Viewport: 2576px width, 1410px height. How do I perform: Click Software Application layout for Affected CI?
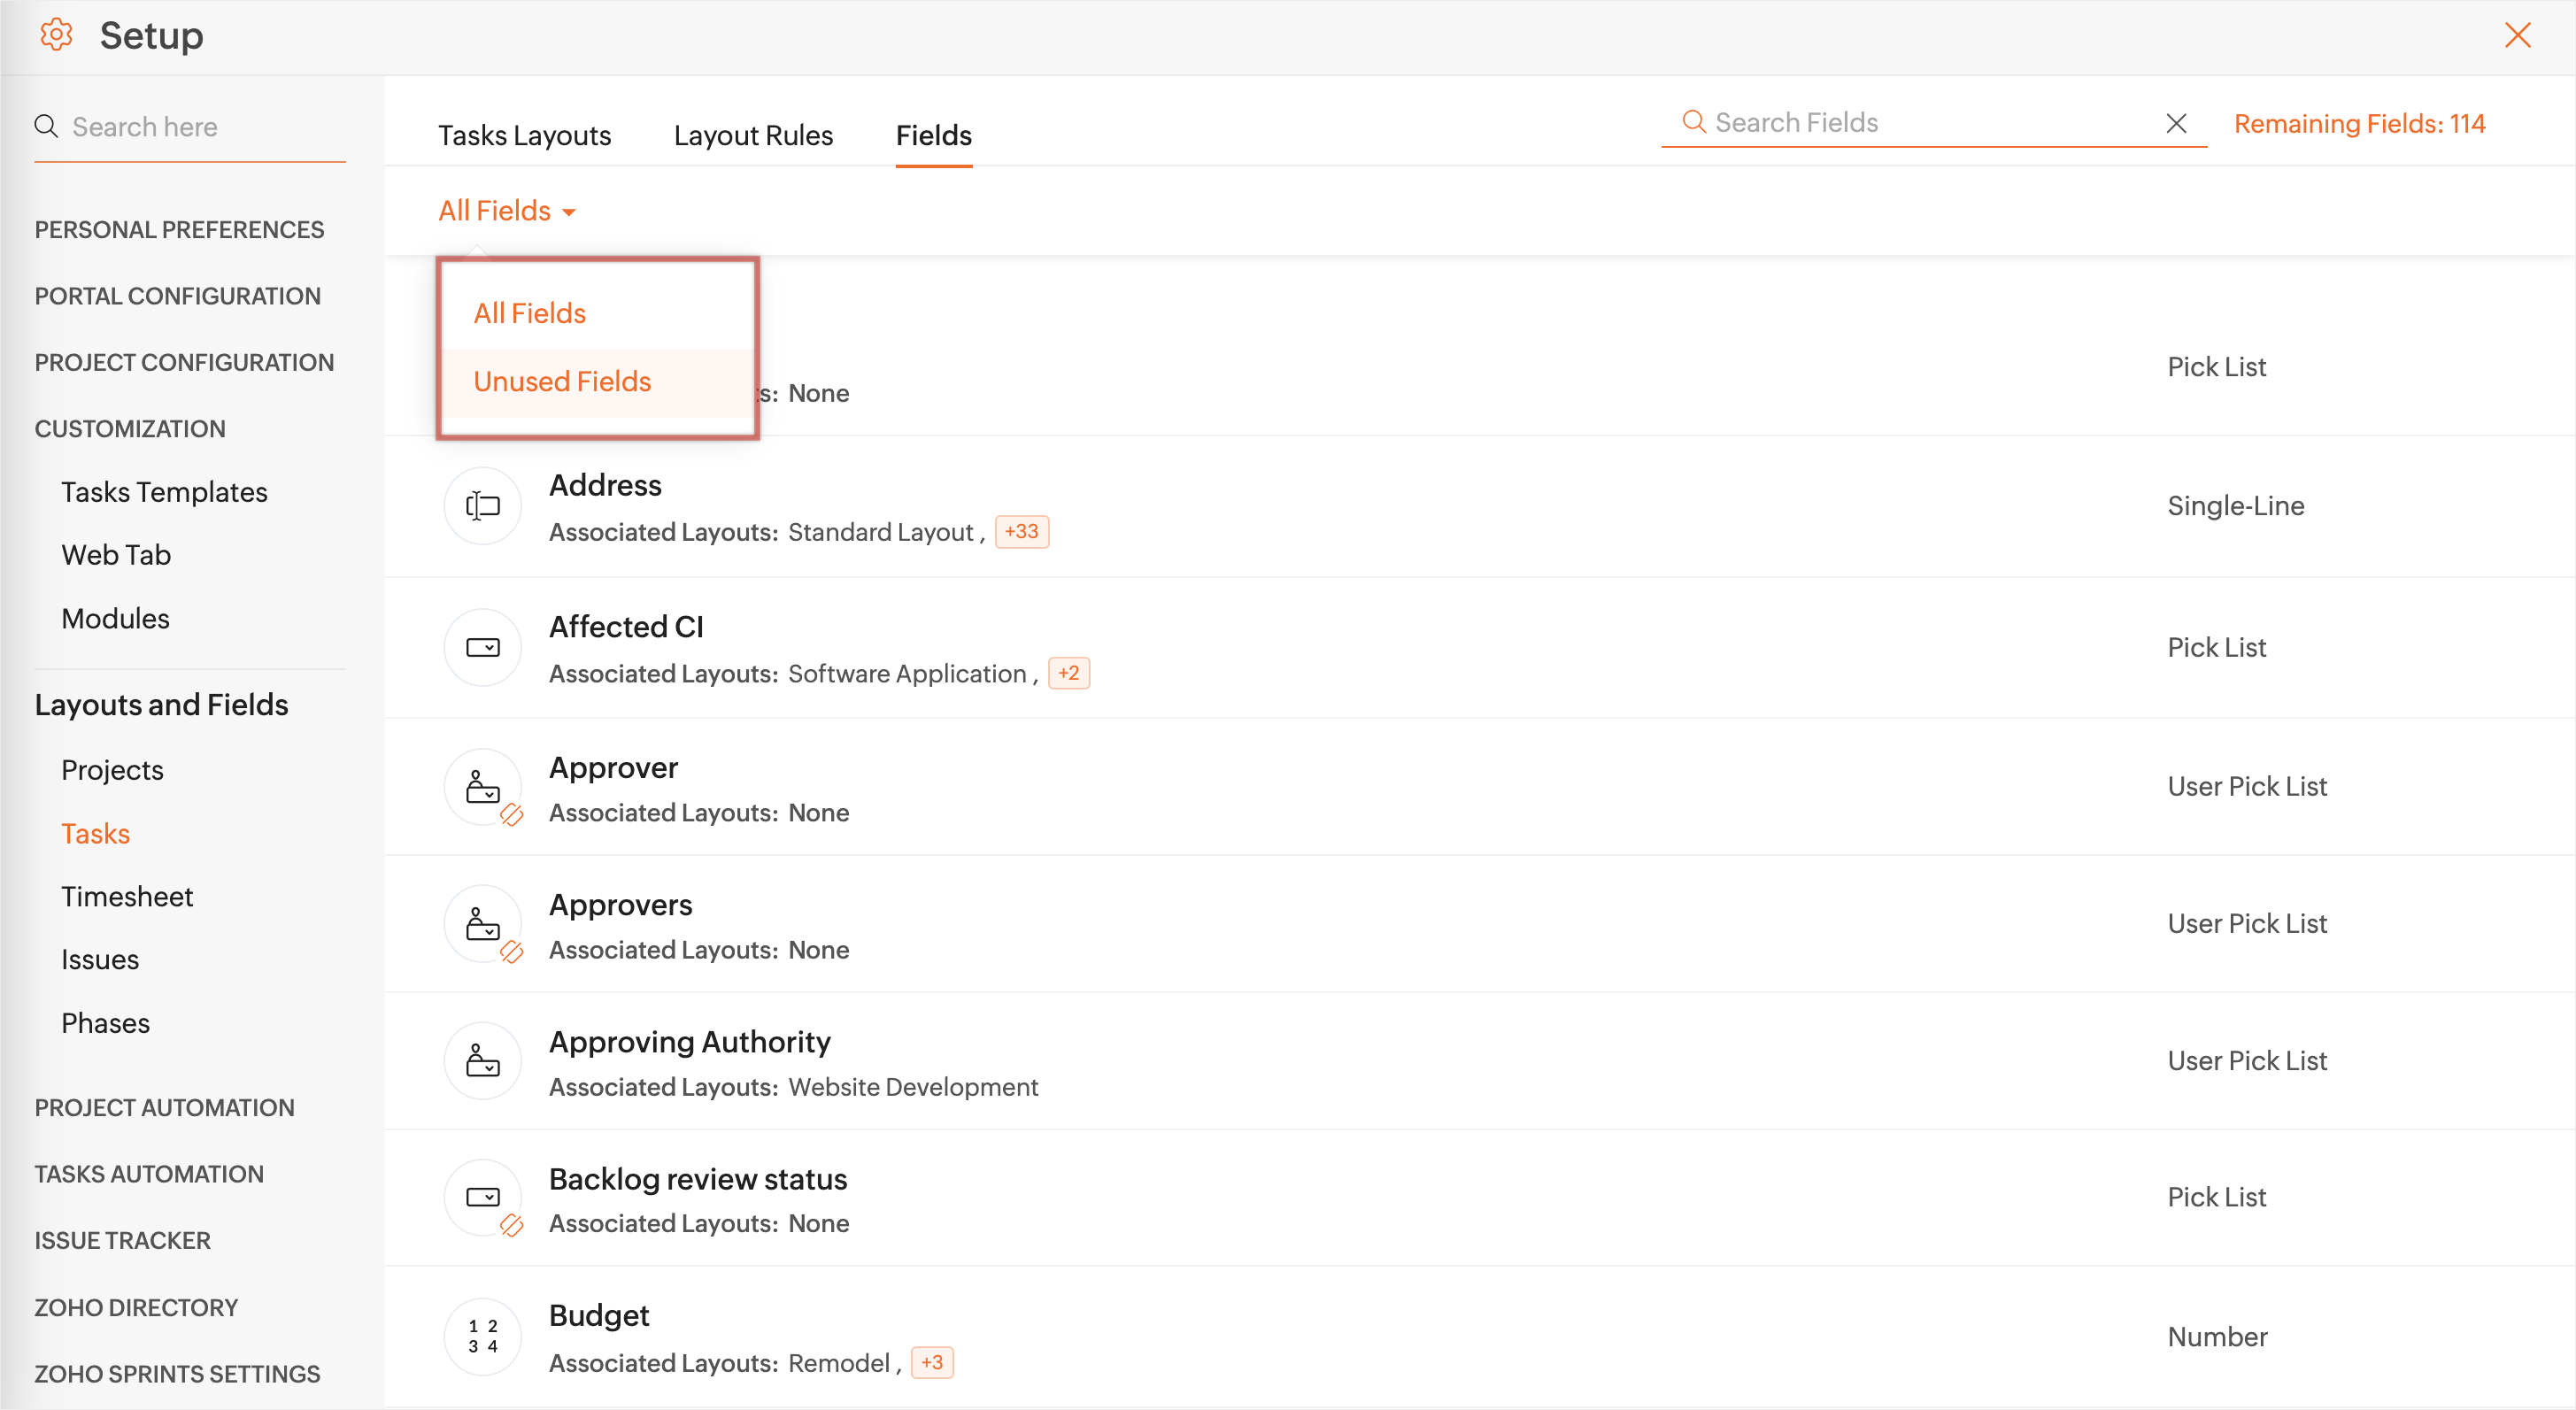coord(907,674)
